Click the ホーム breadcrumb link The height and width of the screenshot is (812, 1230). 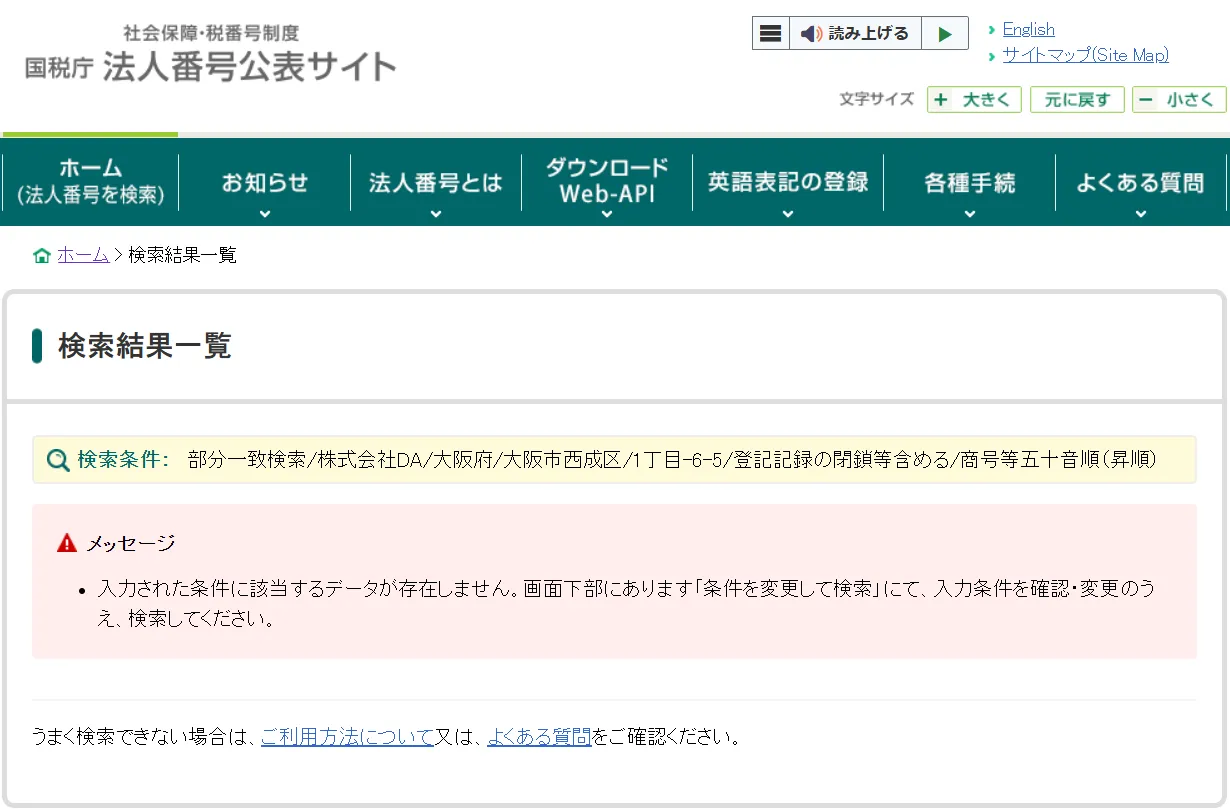[x=83, y=255]
